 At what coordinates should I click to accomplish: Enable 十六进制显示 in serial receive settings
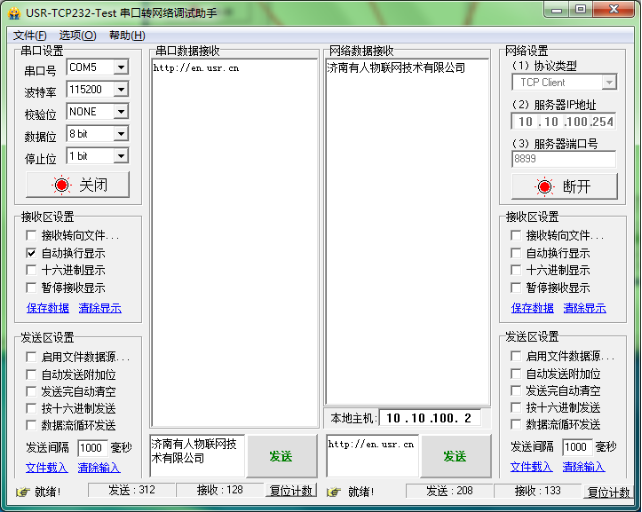tap(32, 270)
